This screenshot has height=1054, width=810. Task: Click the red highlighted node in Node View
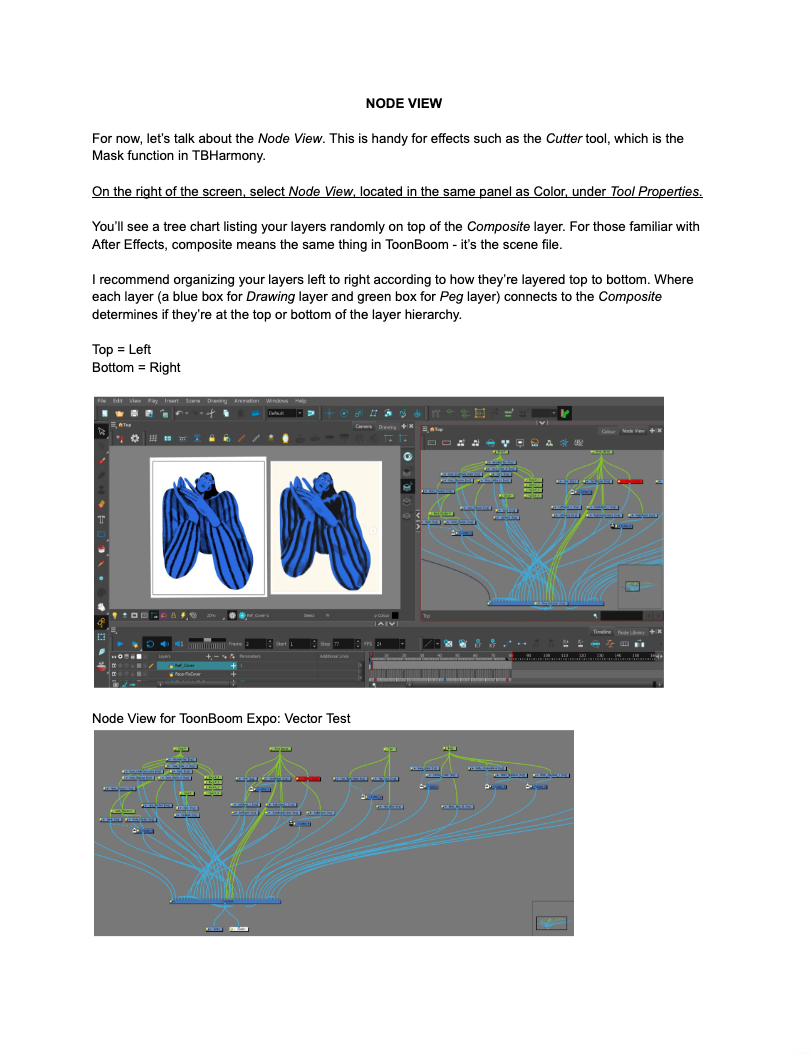tap(631, 481)
